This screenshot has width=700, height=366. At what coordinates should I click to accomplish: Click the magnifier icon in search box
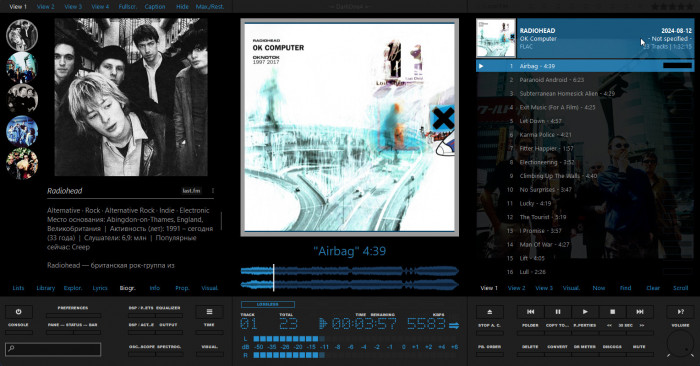coord(11,349)
